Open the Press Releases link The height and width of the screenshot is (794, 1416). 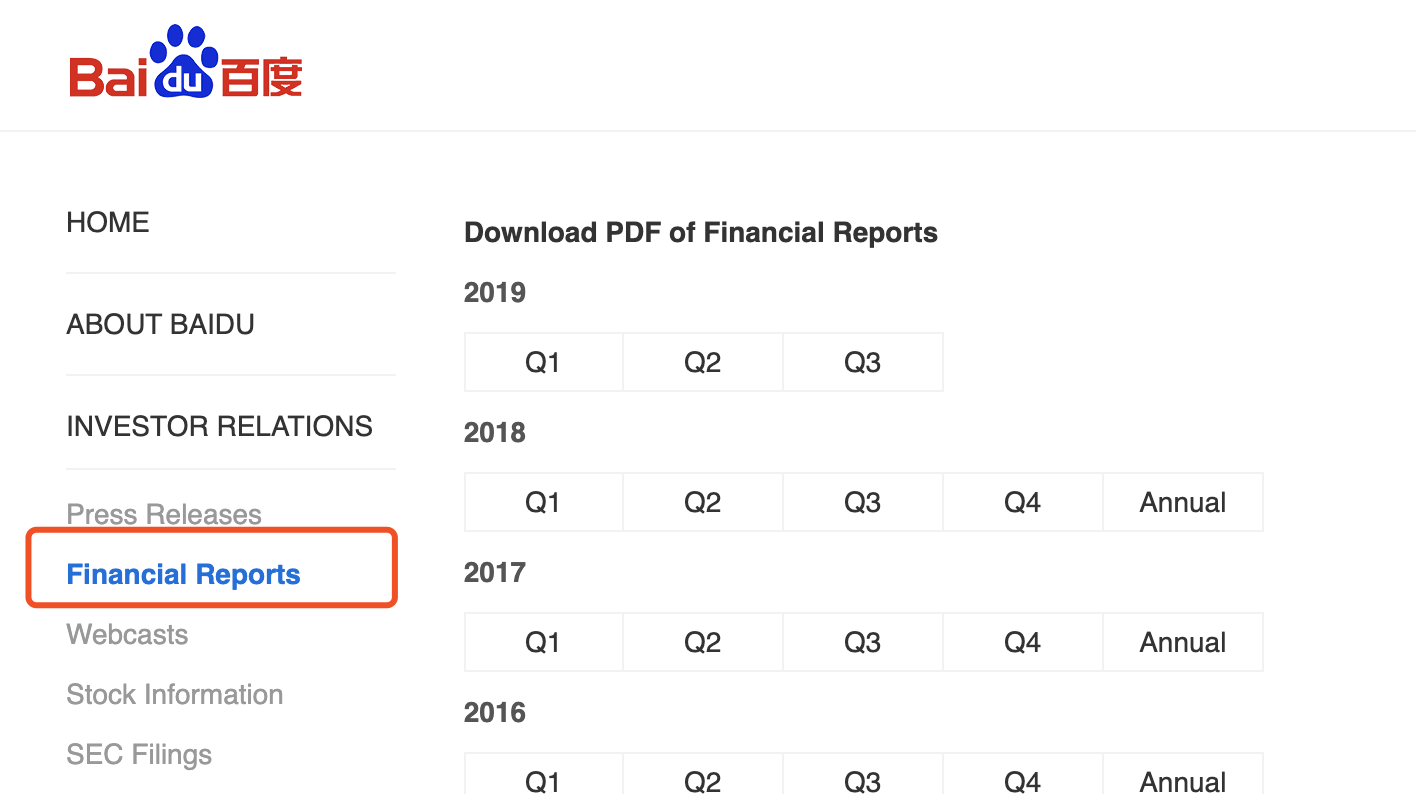164,514
